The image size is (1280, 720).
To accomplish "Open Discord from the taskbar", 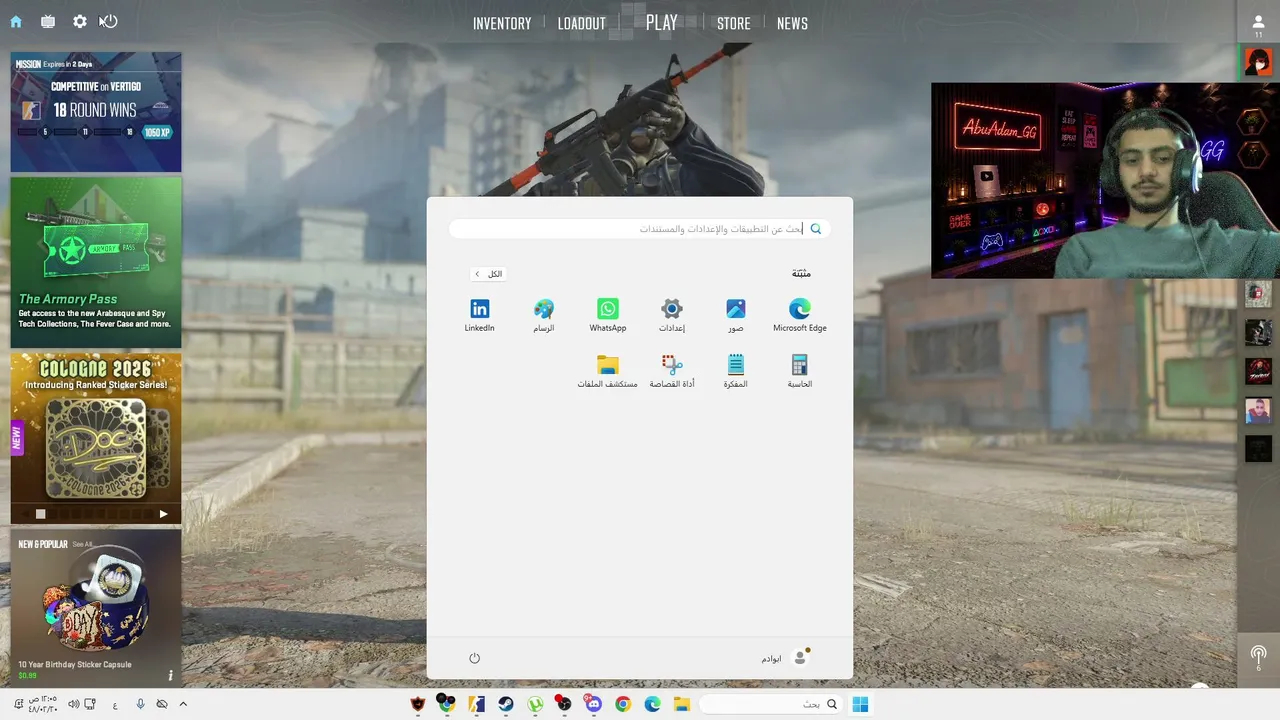I will click(x=594, y=704).
